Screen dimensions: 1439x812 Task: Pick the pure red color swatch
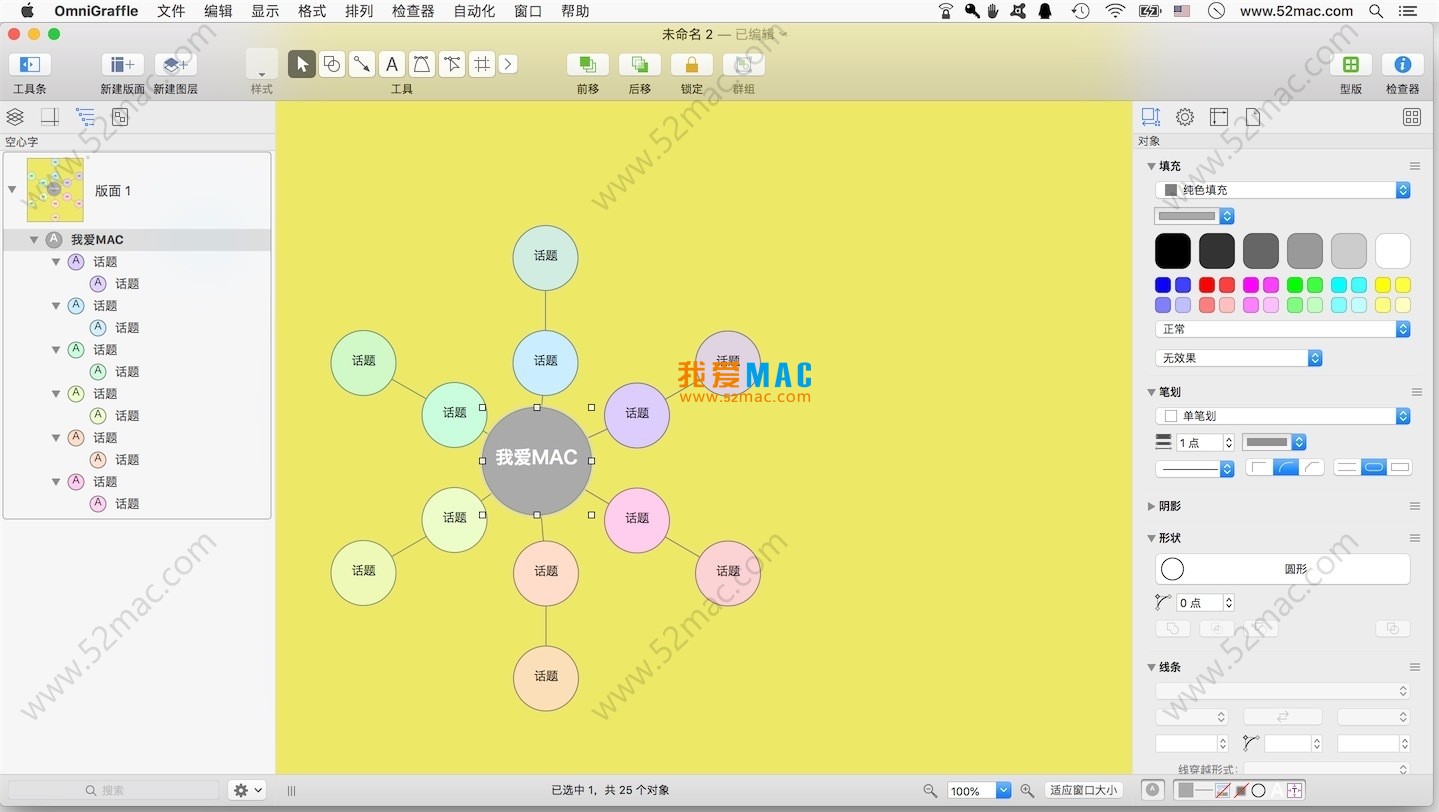pos(1207,285)
